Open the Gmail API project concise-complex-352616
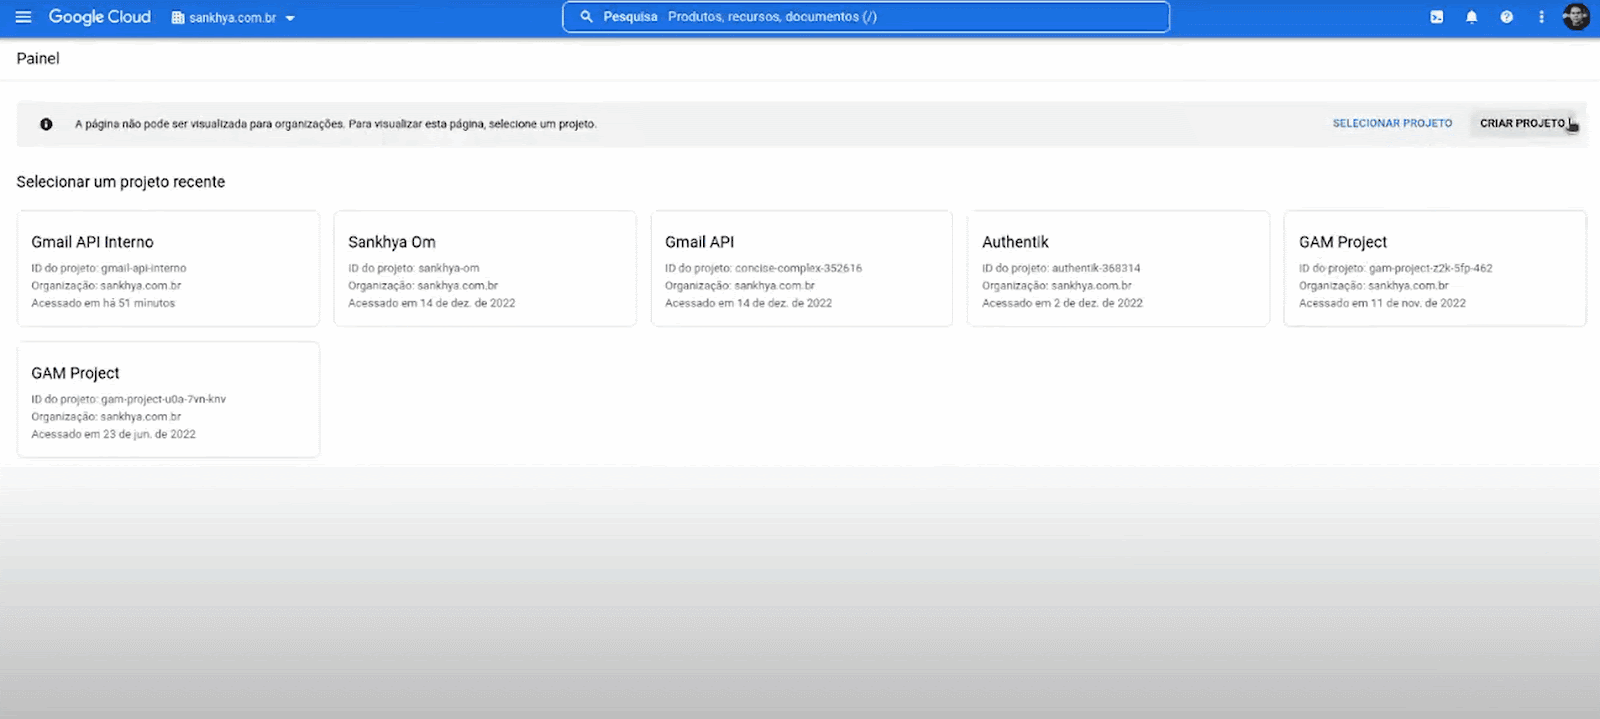This screenshot has width=1600, height=719. pyautogui.click(x=802, y=268)
